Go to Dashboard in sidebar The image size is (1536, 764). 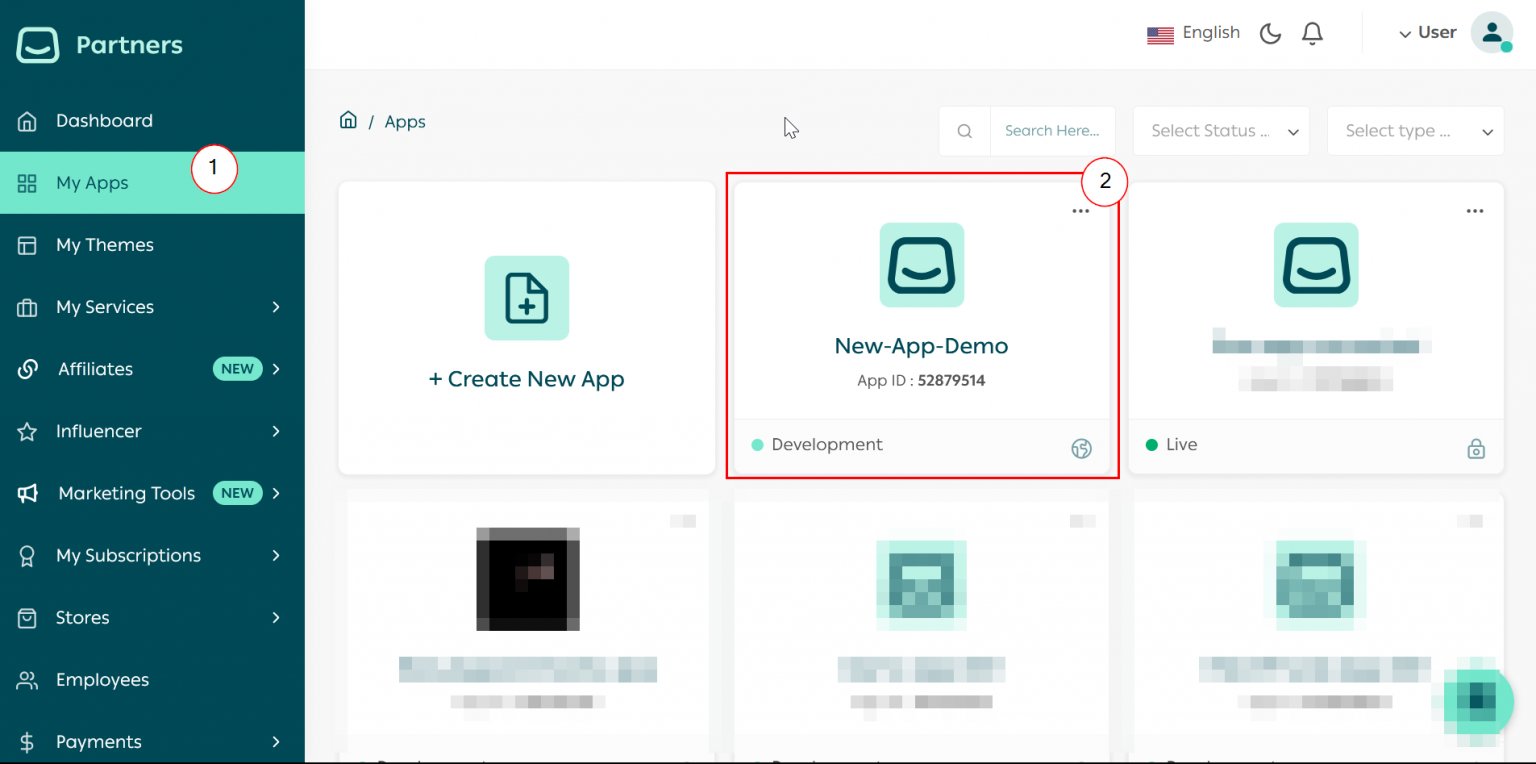tap(152, 121)
